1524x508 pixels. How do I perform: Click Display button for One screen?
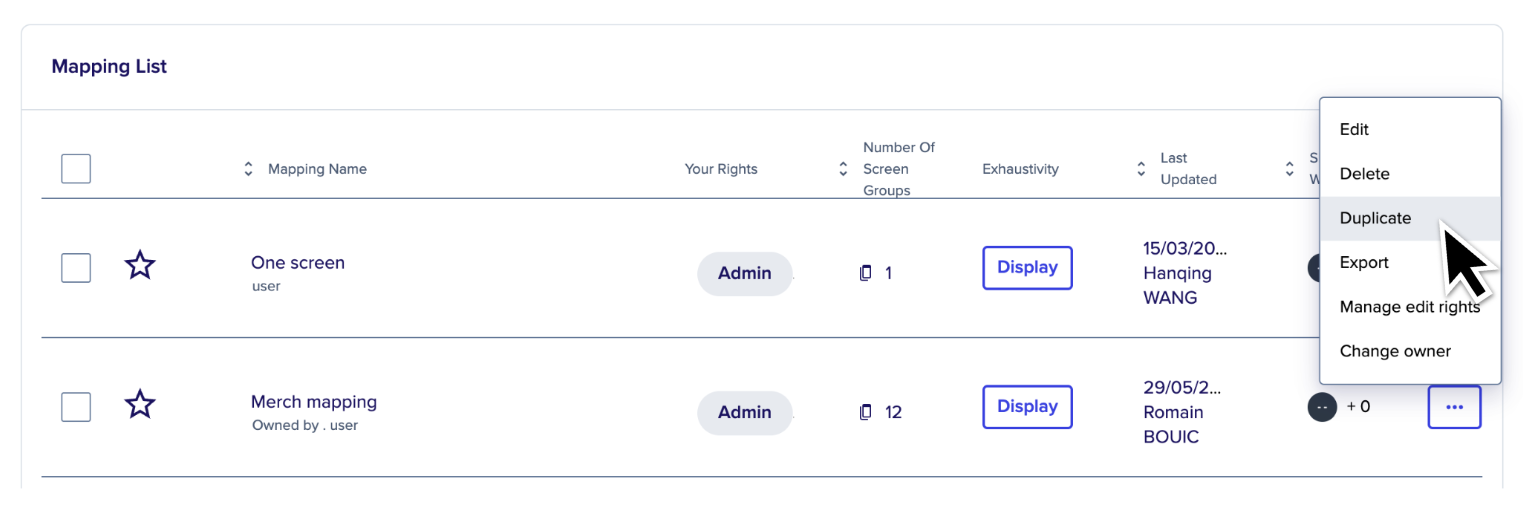coord(1027,268)
